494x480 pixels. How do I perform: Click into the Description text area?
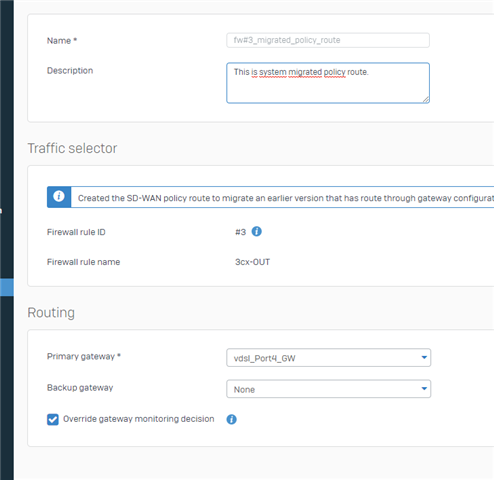click(328, 83)
